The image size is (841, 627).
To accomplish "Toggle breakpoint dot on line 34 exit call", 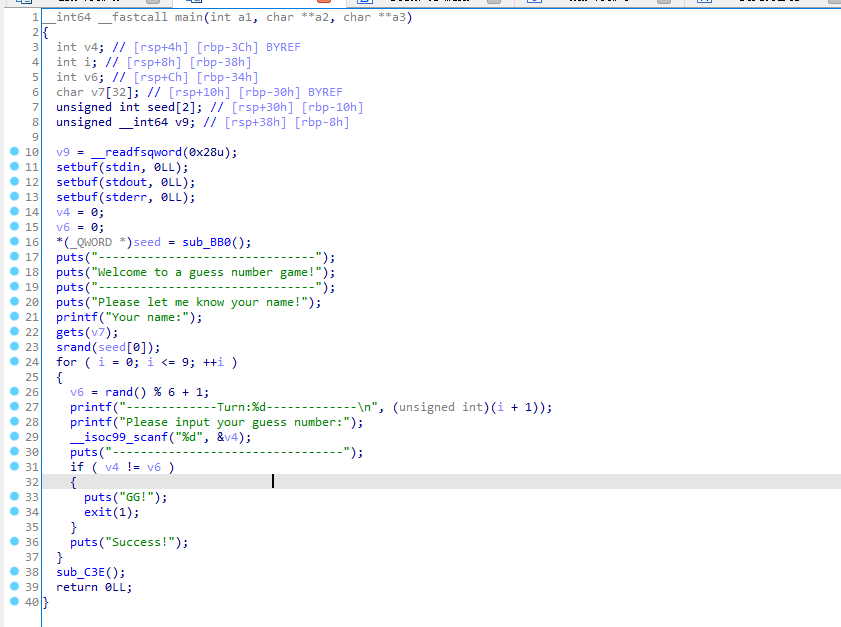I will tap(14, 512).
